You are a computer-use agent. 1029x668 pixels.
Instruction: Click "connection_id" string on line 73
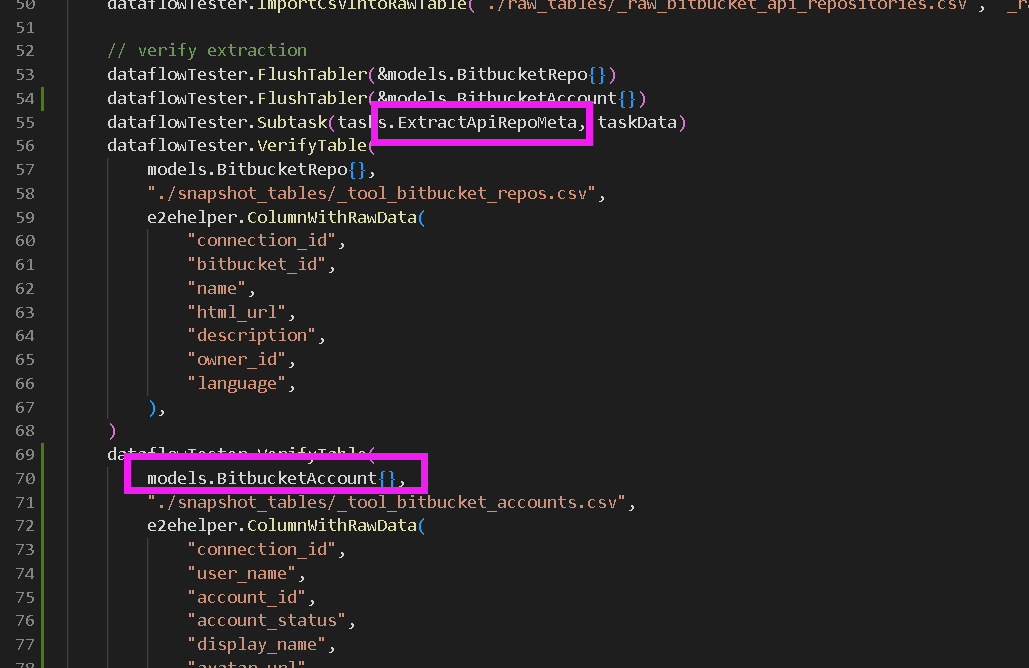pos(261,550)
